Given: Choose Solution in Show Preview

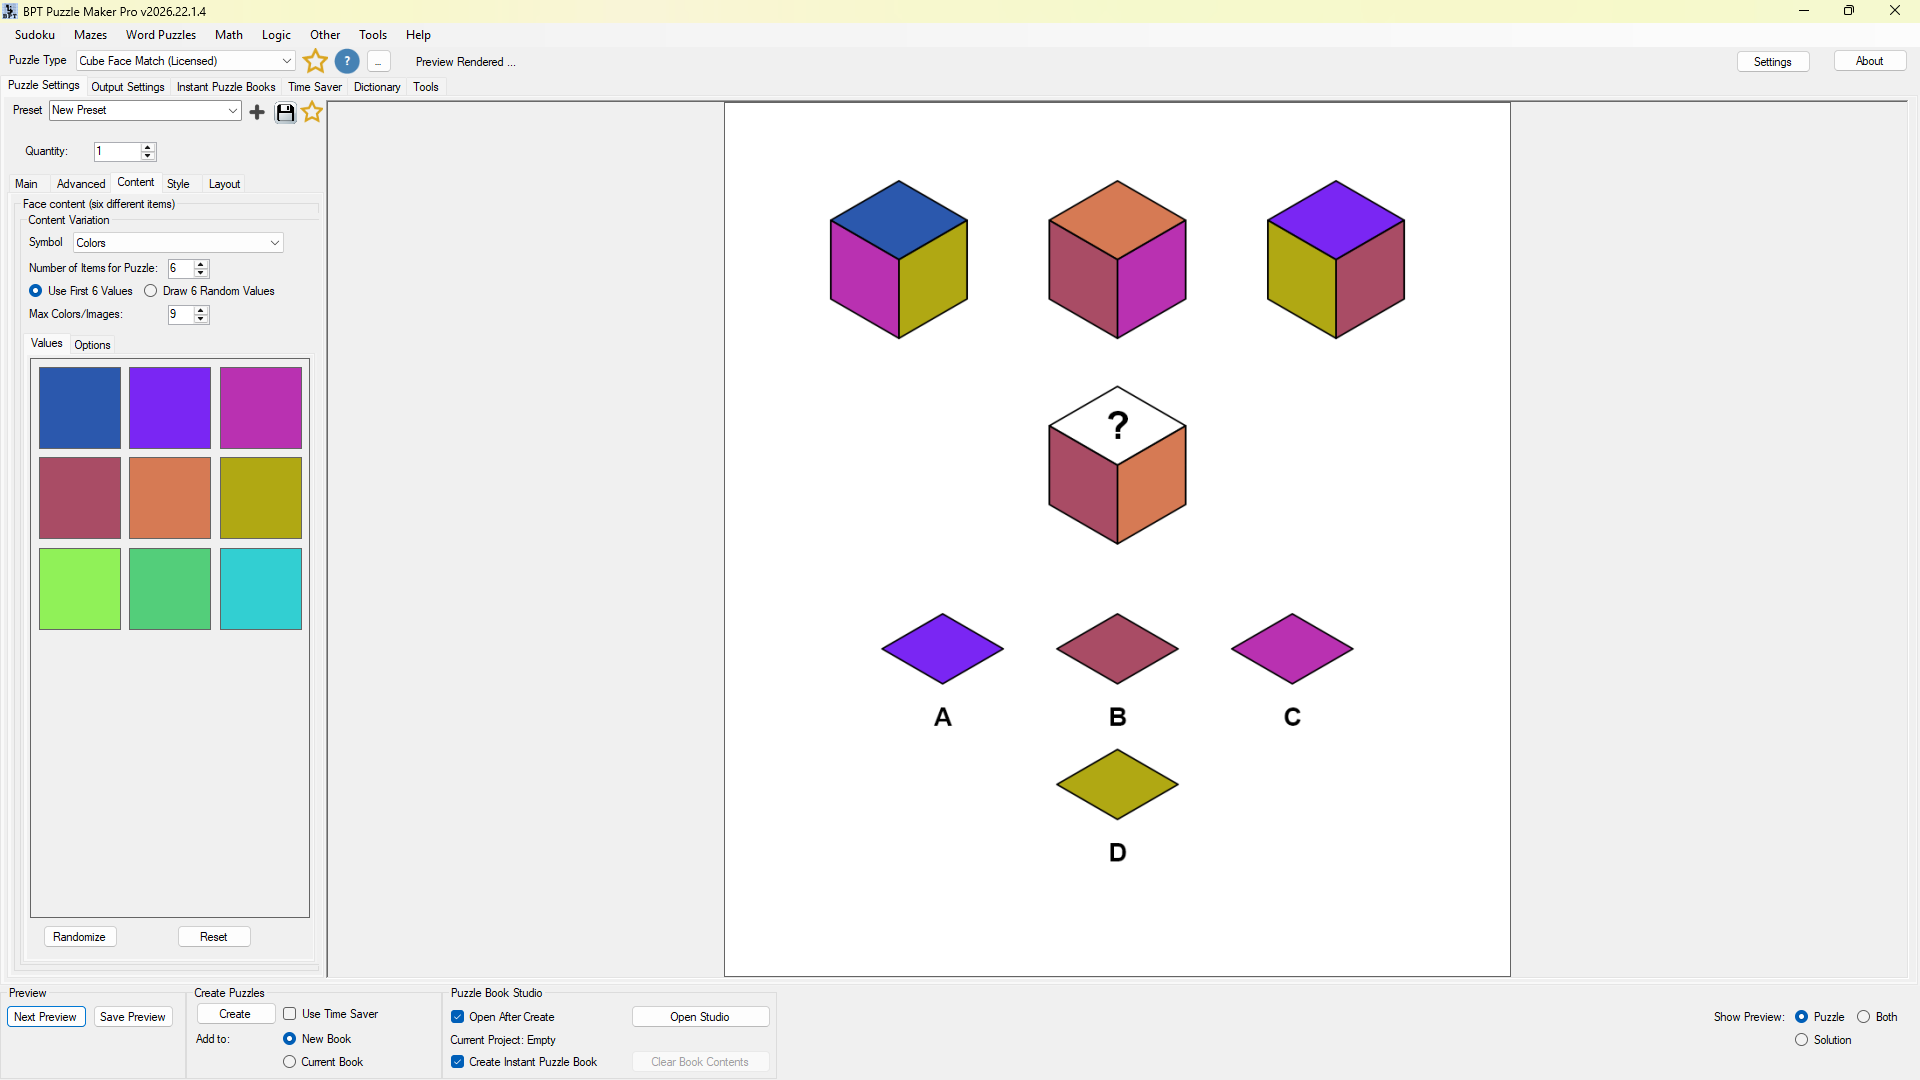Looking at the screenshot, I should [x=1802, y=1040].
